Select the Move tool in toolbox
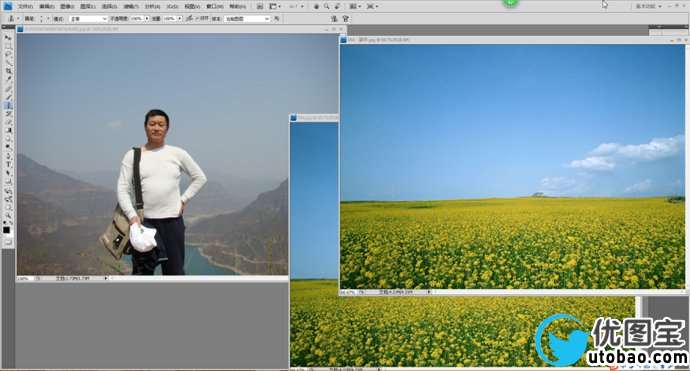Viewport: 690px width, 371px height. click(7, 38)
